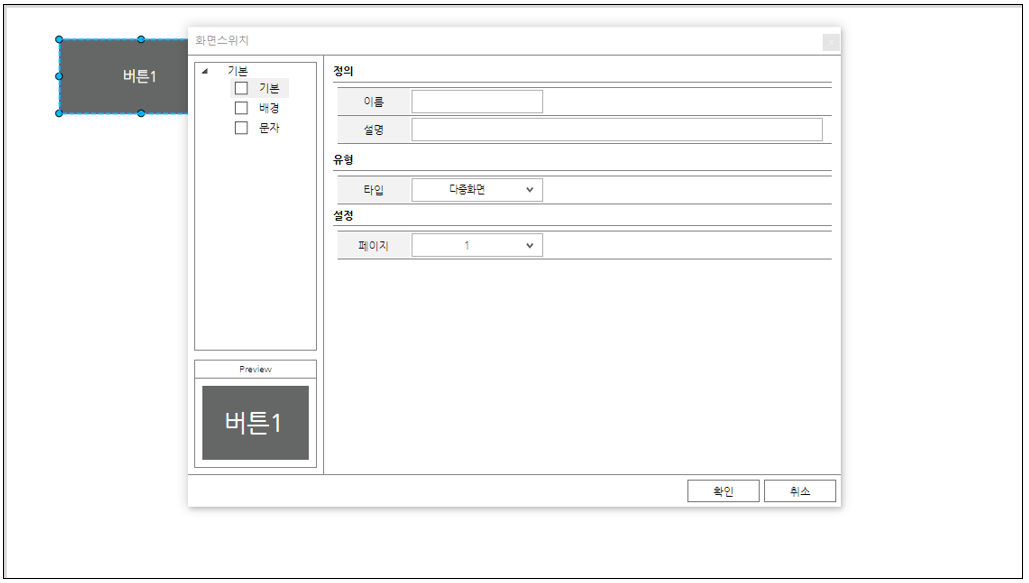Select the 문자 tree item label

tap(269, 127)
